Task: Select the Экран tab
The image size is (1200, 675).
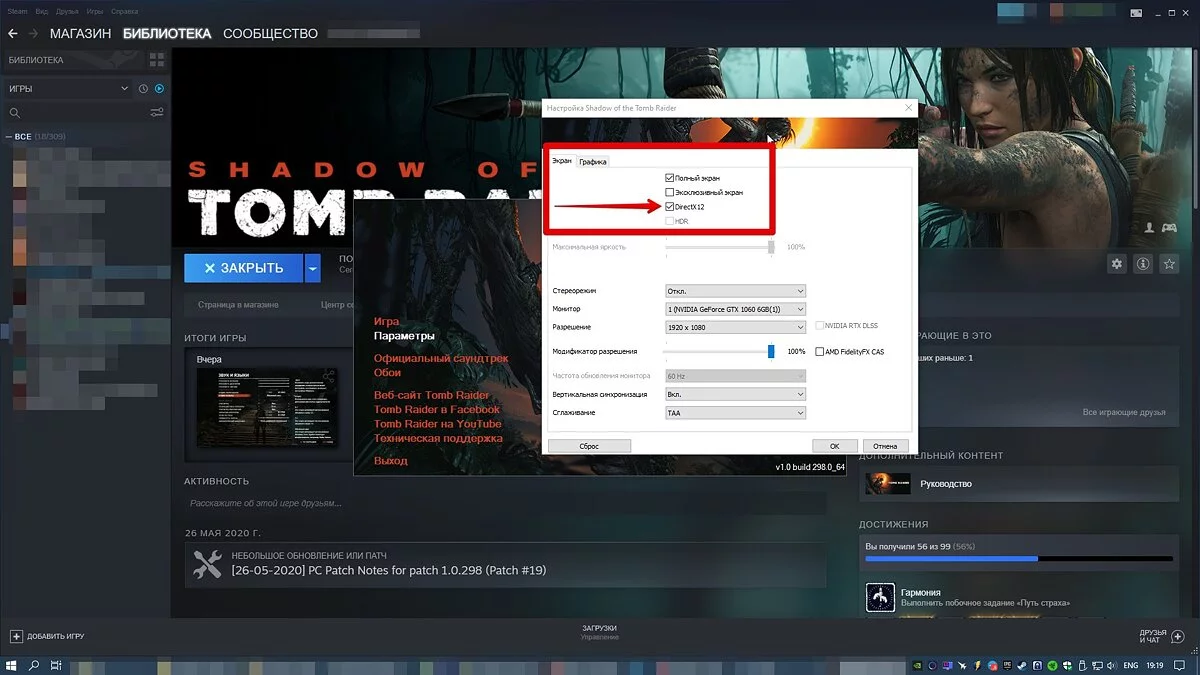Action: pyautogui.click(x=562, y=161)
